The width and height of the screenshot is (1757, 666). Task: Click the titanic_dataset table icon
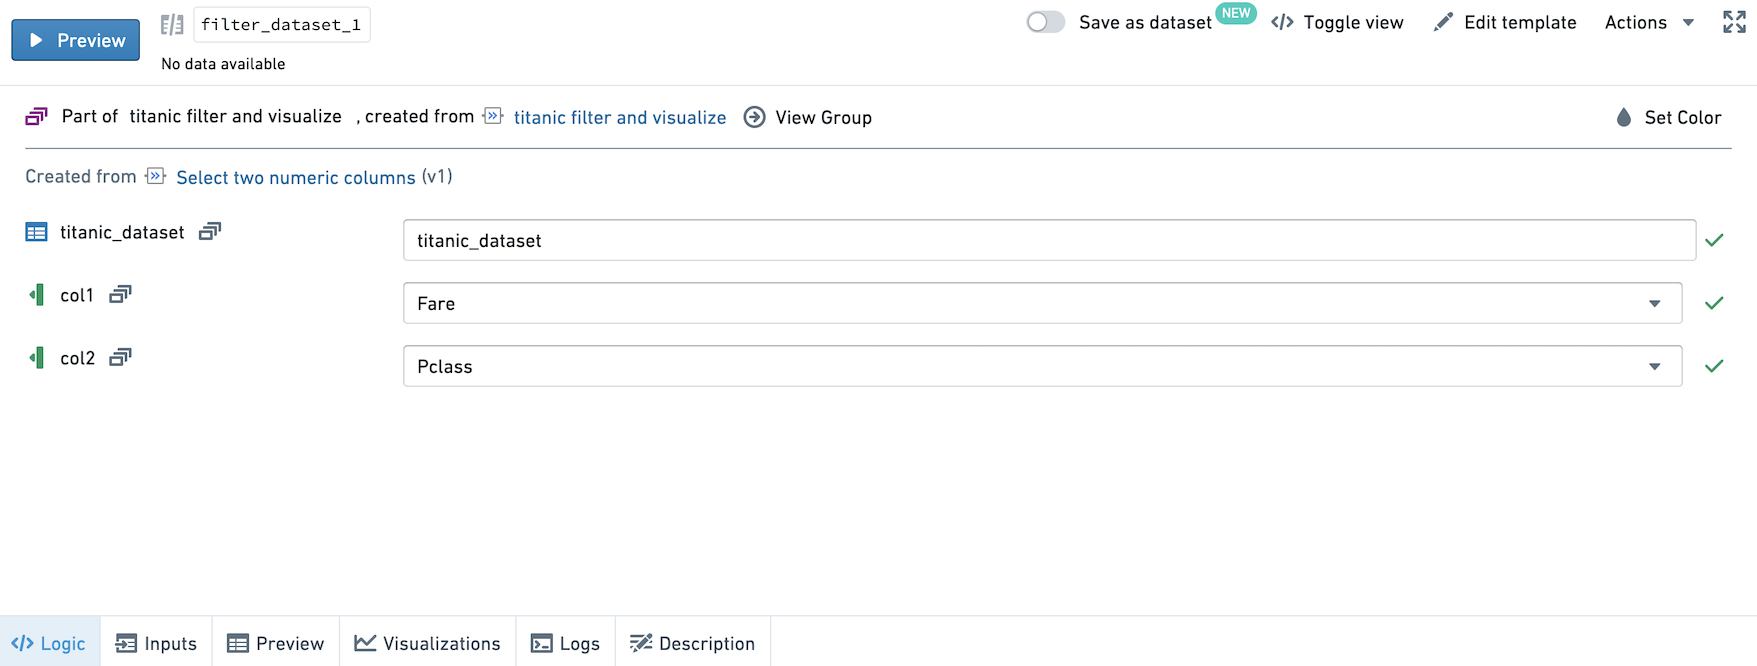point(37,232)
